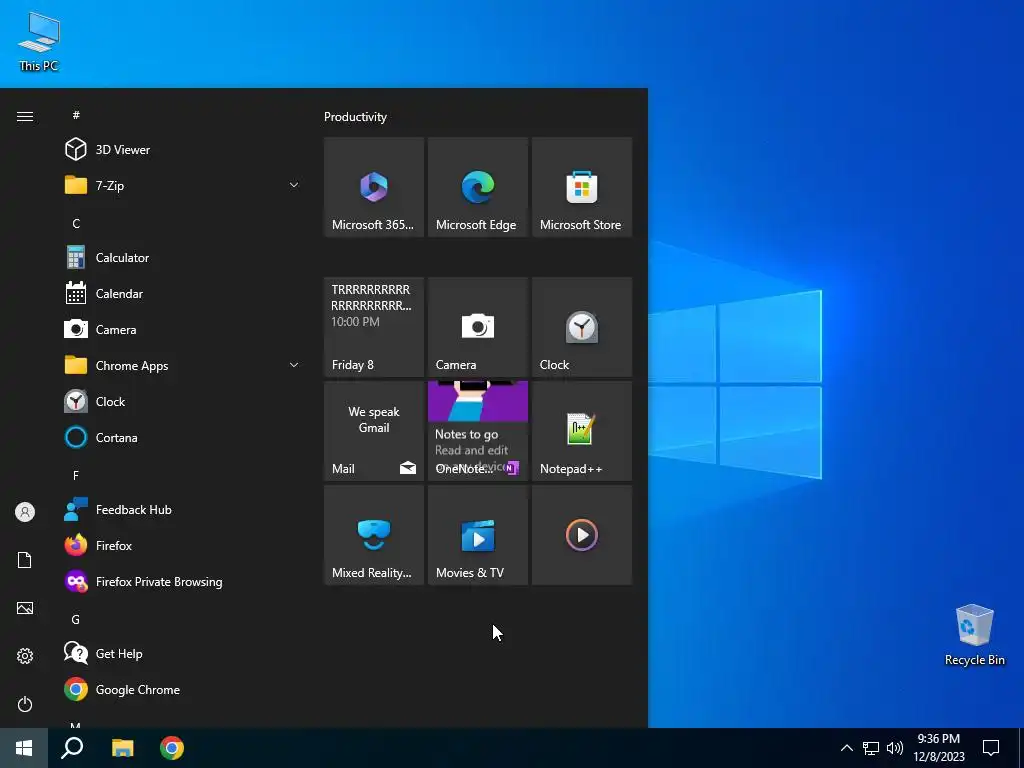
Task: Open Calendar in the app list
Action: (183, 294)
